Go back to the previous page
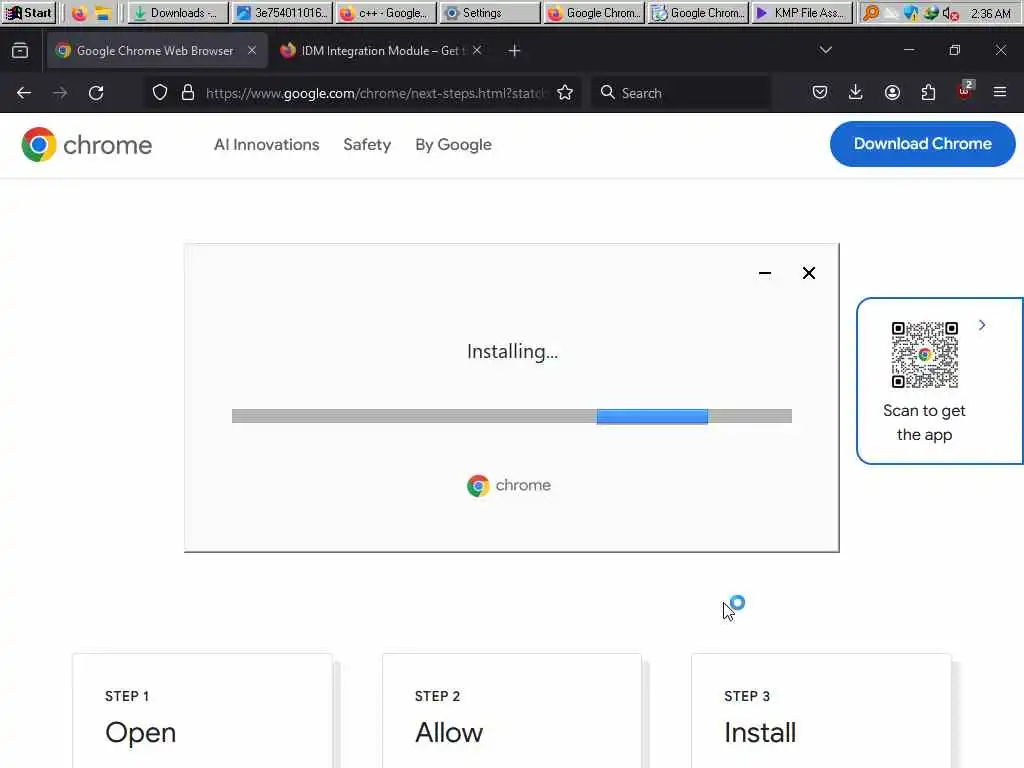This screenshot has width=1024, height=768. (24, 93)
